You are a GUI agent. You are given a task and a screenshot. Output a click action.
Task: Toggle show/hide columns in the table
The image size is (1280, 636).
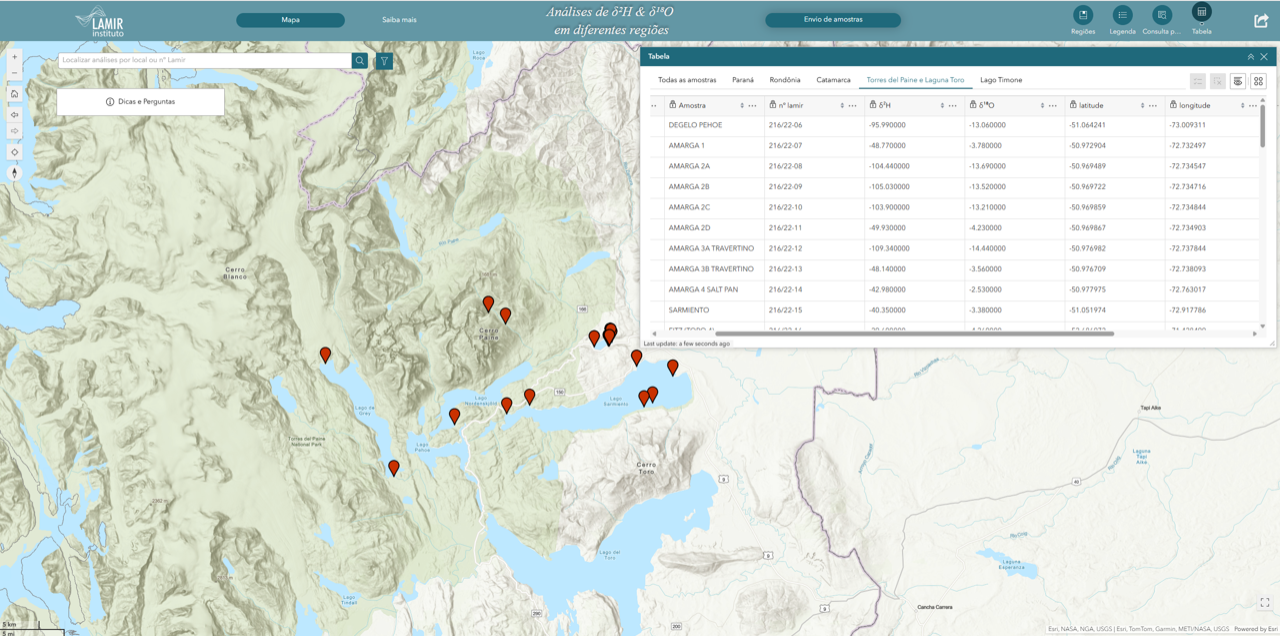(x=1238, y=81)
